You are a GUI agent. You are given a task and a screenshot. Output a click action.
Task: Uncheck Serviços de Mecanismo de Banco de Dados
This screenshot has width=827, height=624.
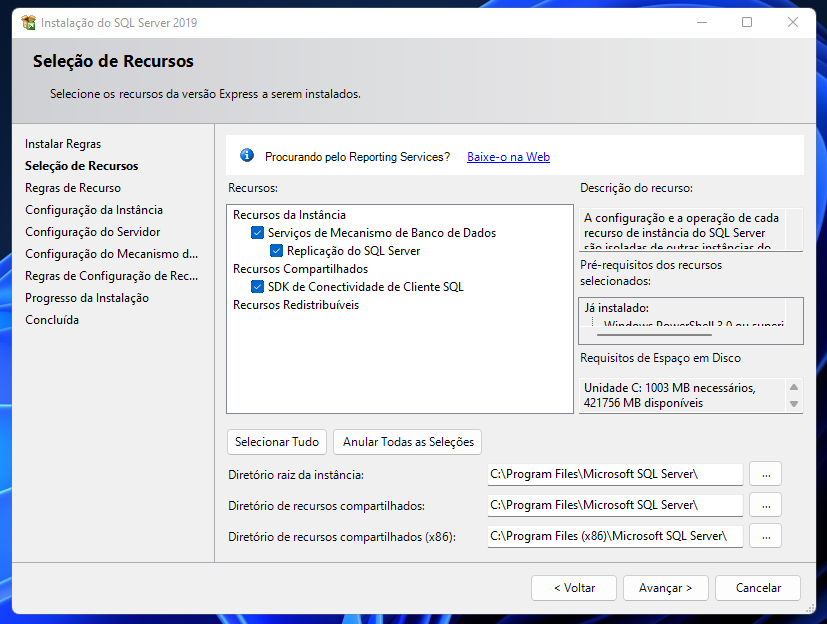(257, 232)
